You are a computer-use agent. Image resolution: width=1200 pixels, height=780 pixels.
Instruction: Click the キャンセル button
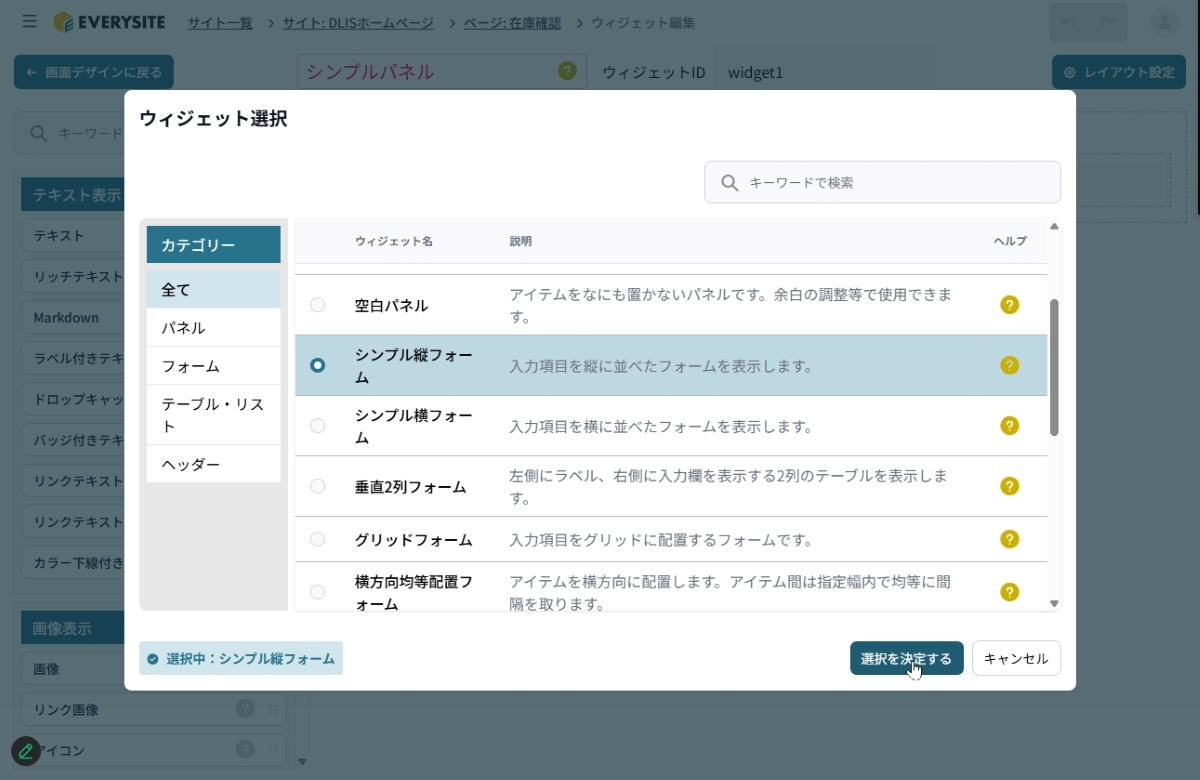pyautogui.click(x=1016, y=659)
